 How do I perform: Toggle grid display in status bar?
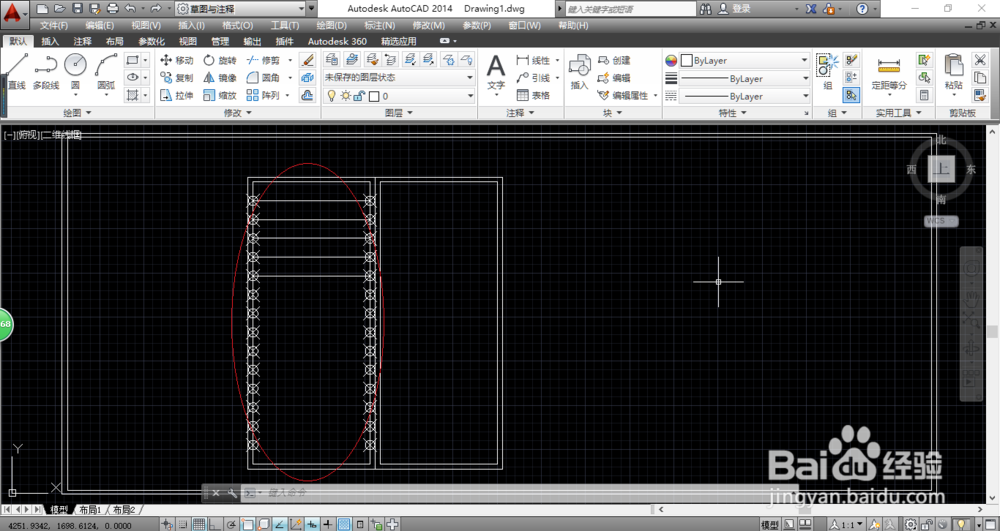click(x=199, y=525)
